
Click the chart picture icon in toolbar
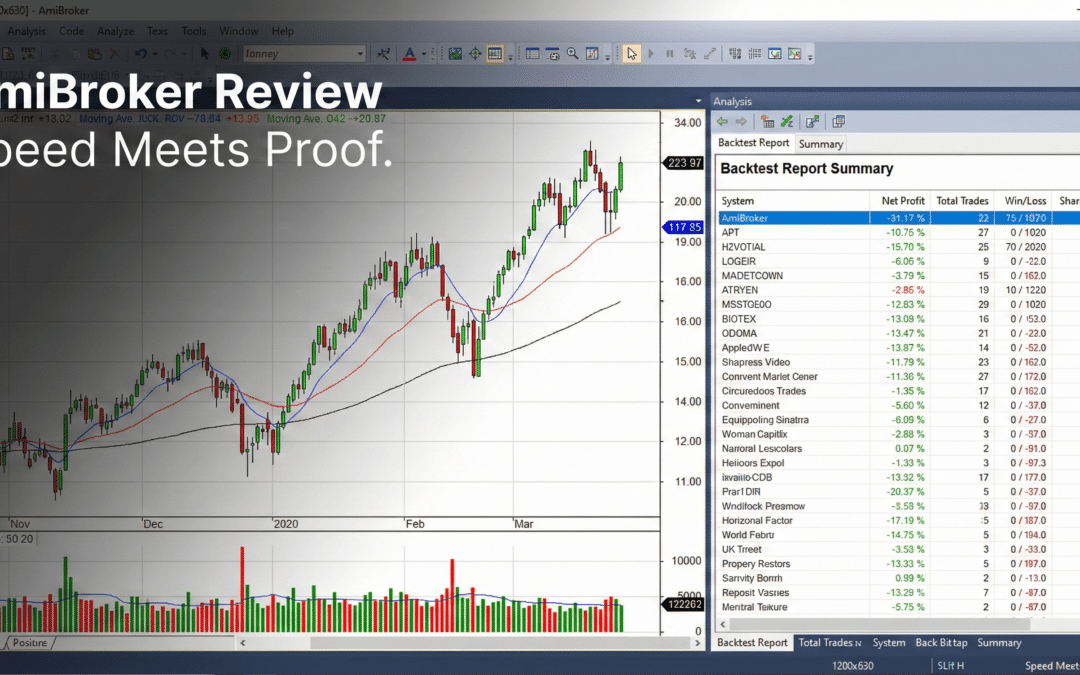(x=455, y=54)
